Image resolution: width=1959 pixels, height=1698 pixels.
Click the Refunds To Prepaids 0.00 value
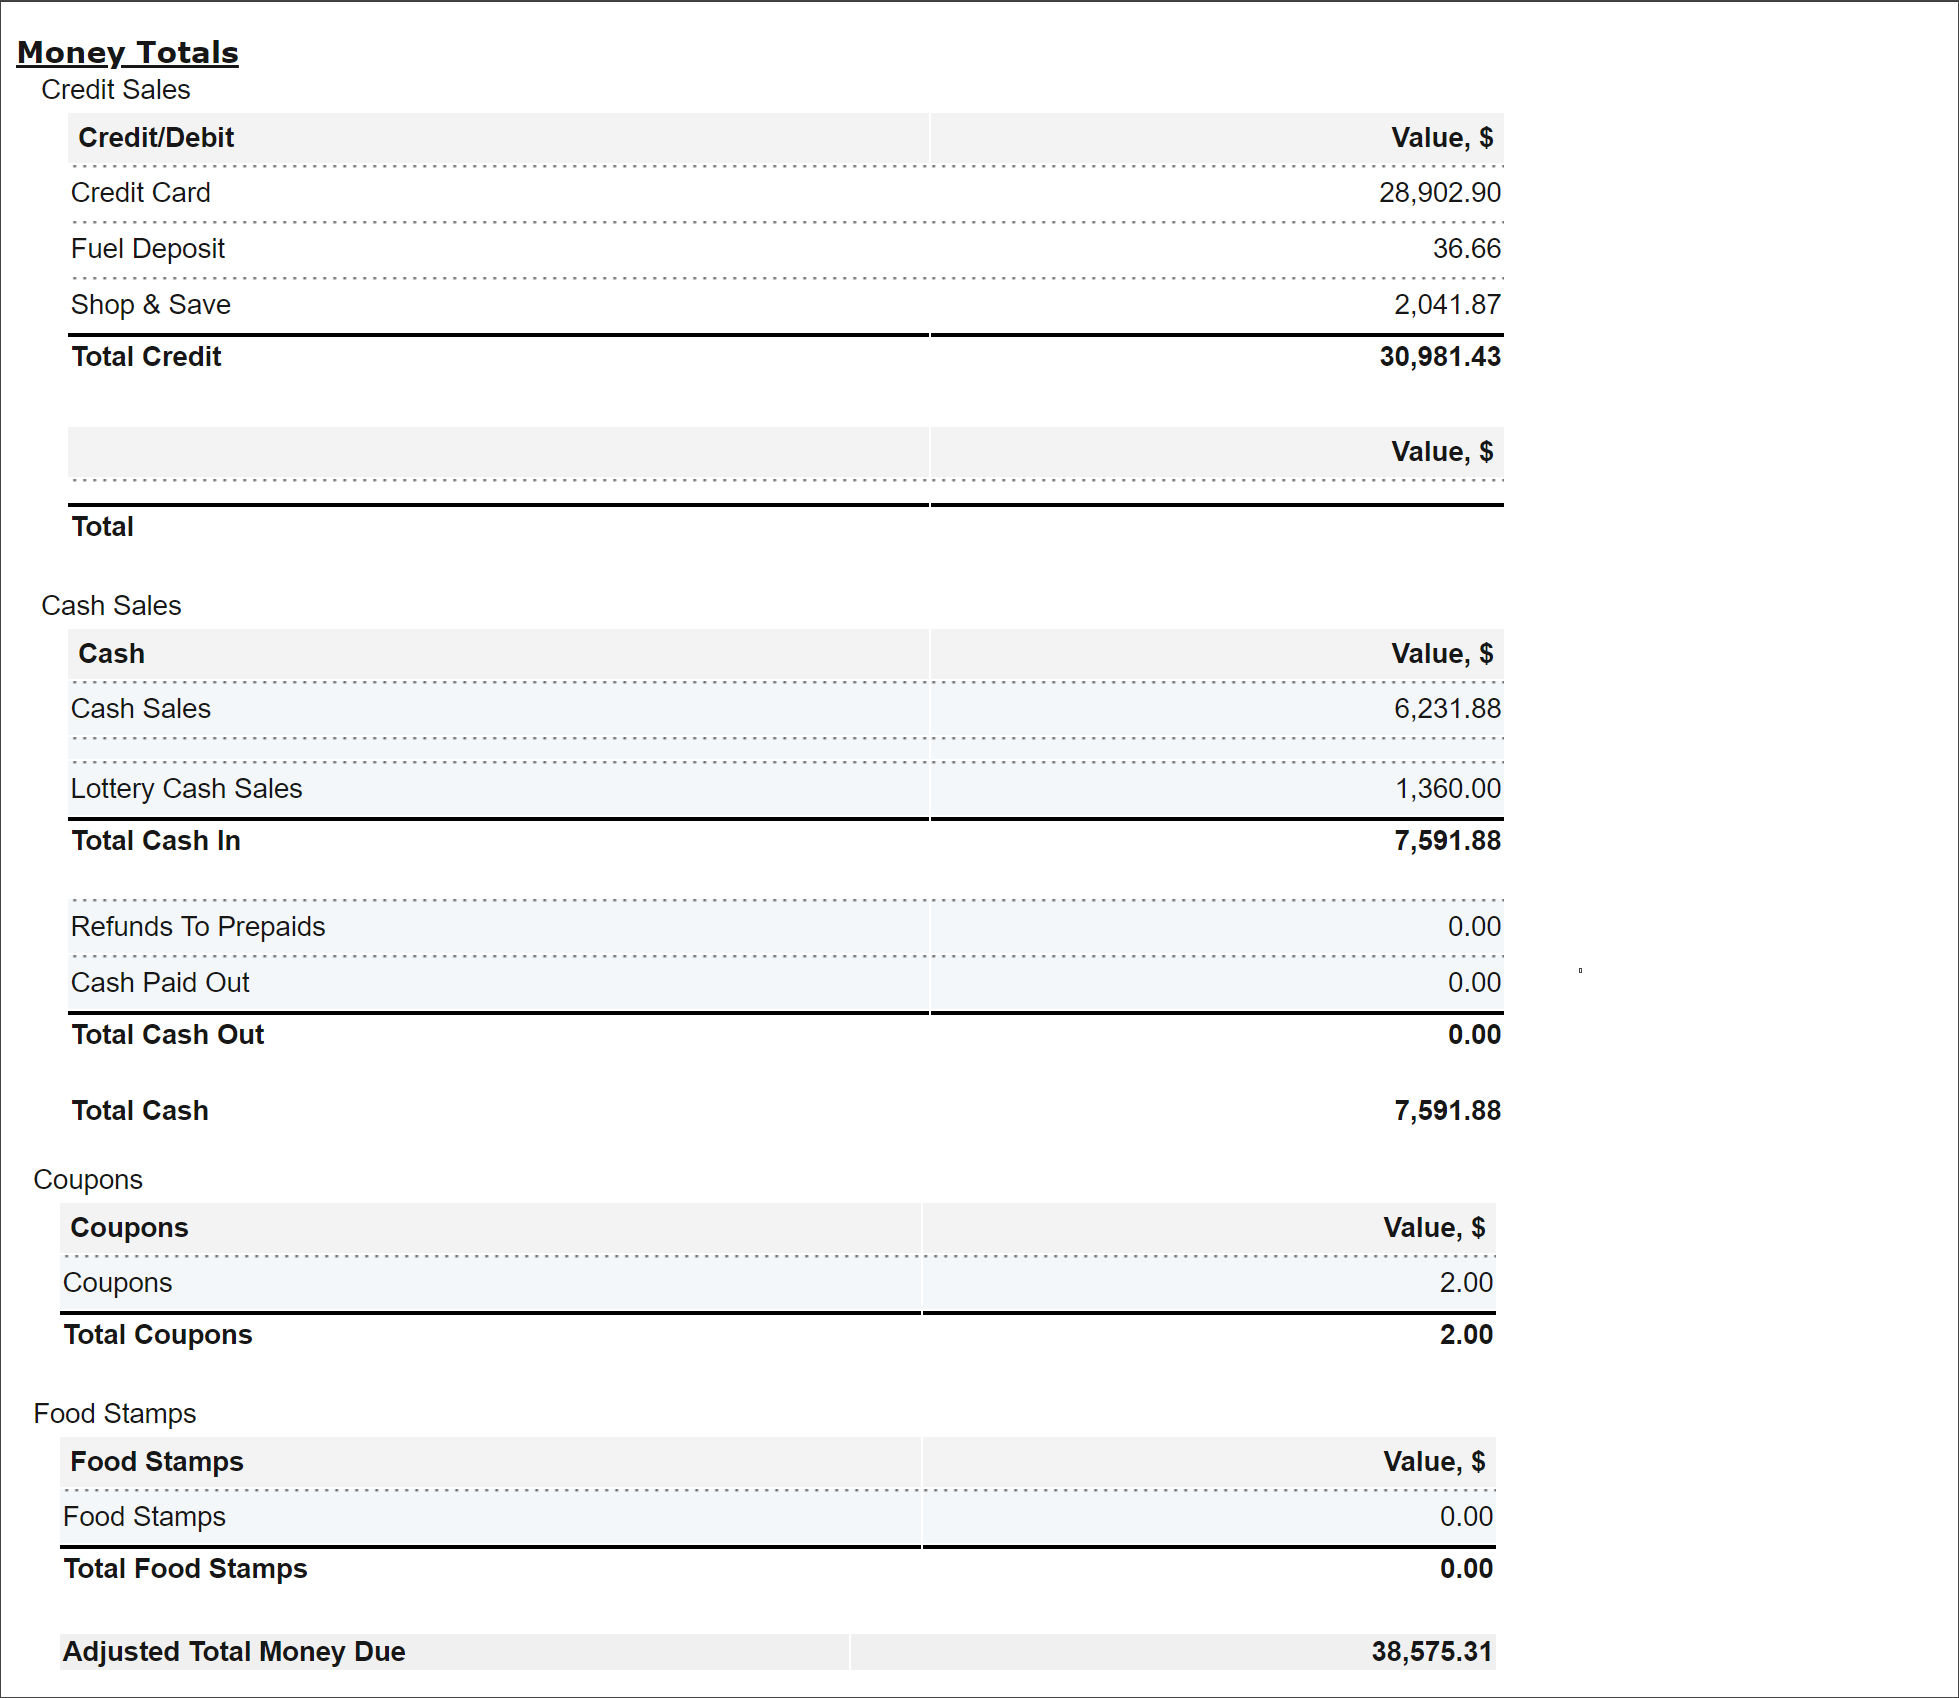[1474, 927]
